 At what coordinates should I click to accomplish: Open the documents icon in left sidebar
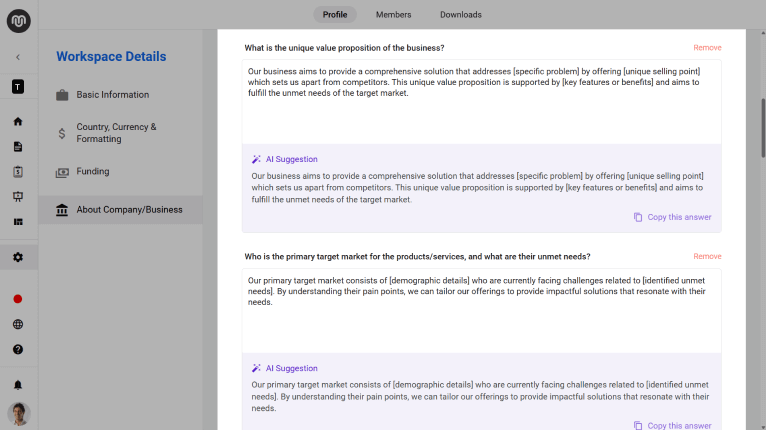coord(18,147)
